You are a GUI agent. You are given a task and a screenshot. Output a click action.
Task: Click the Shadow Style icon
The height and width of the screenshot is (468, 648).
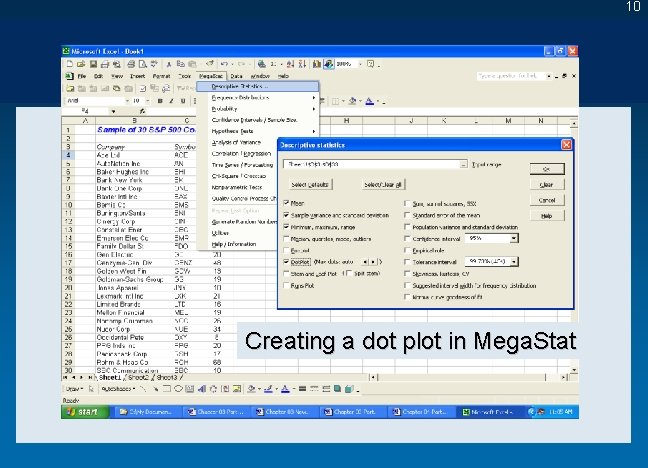pyautogui.click(x=338, y=389)
